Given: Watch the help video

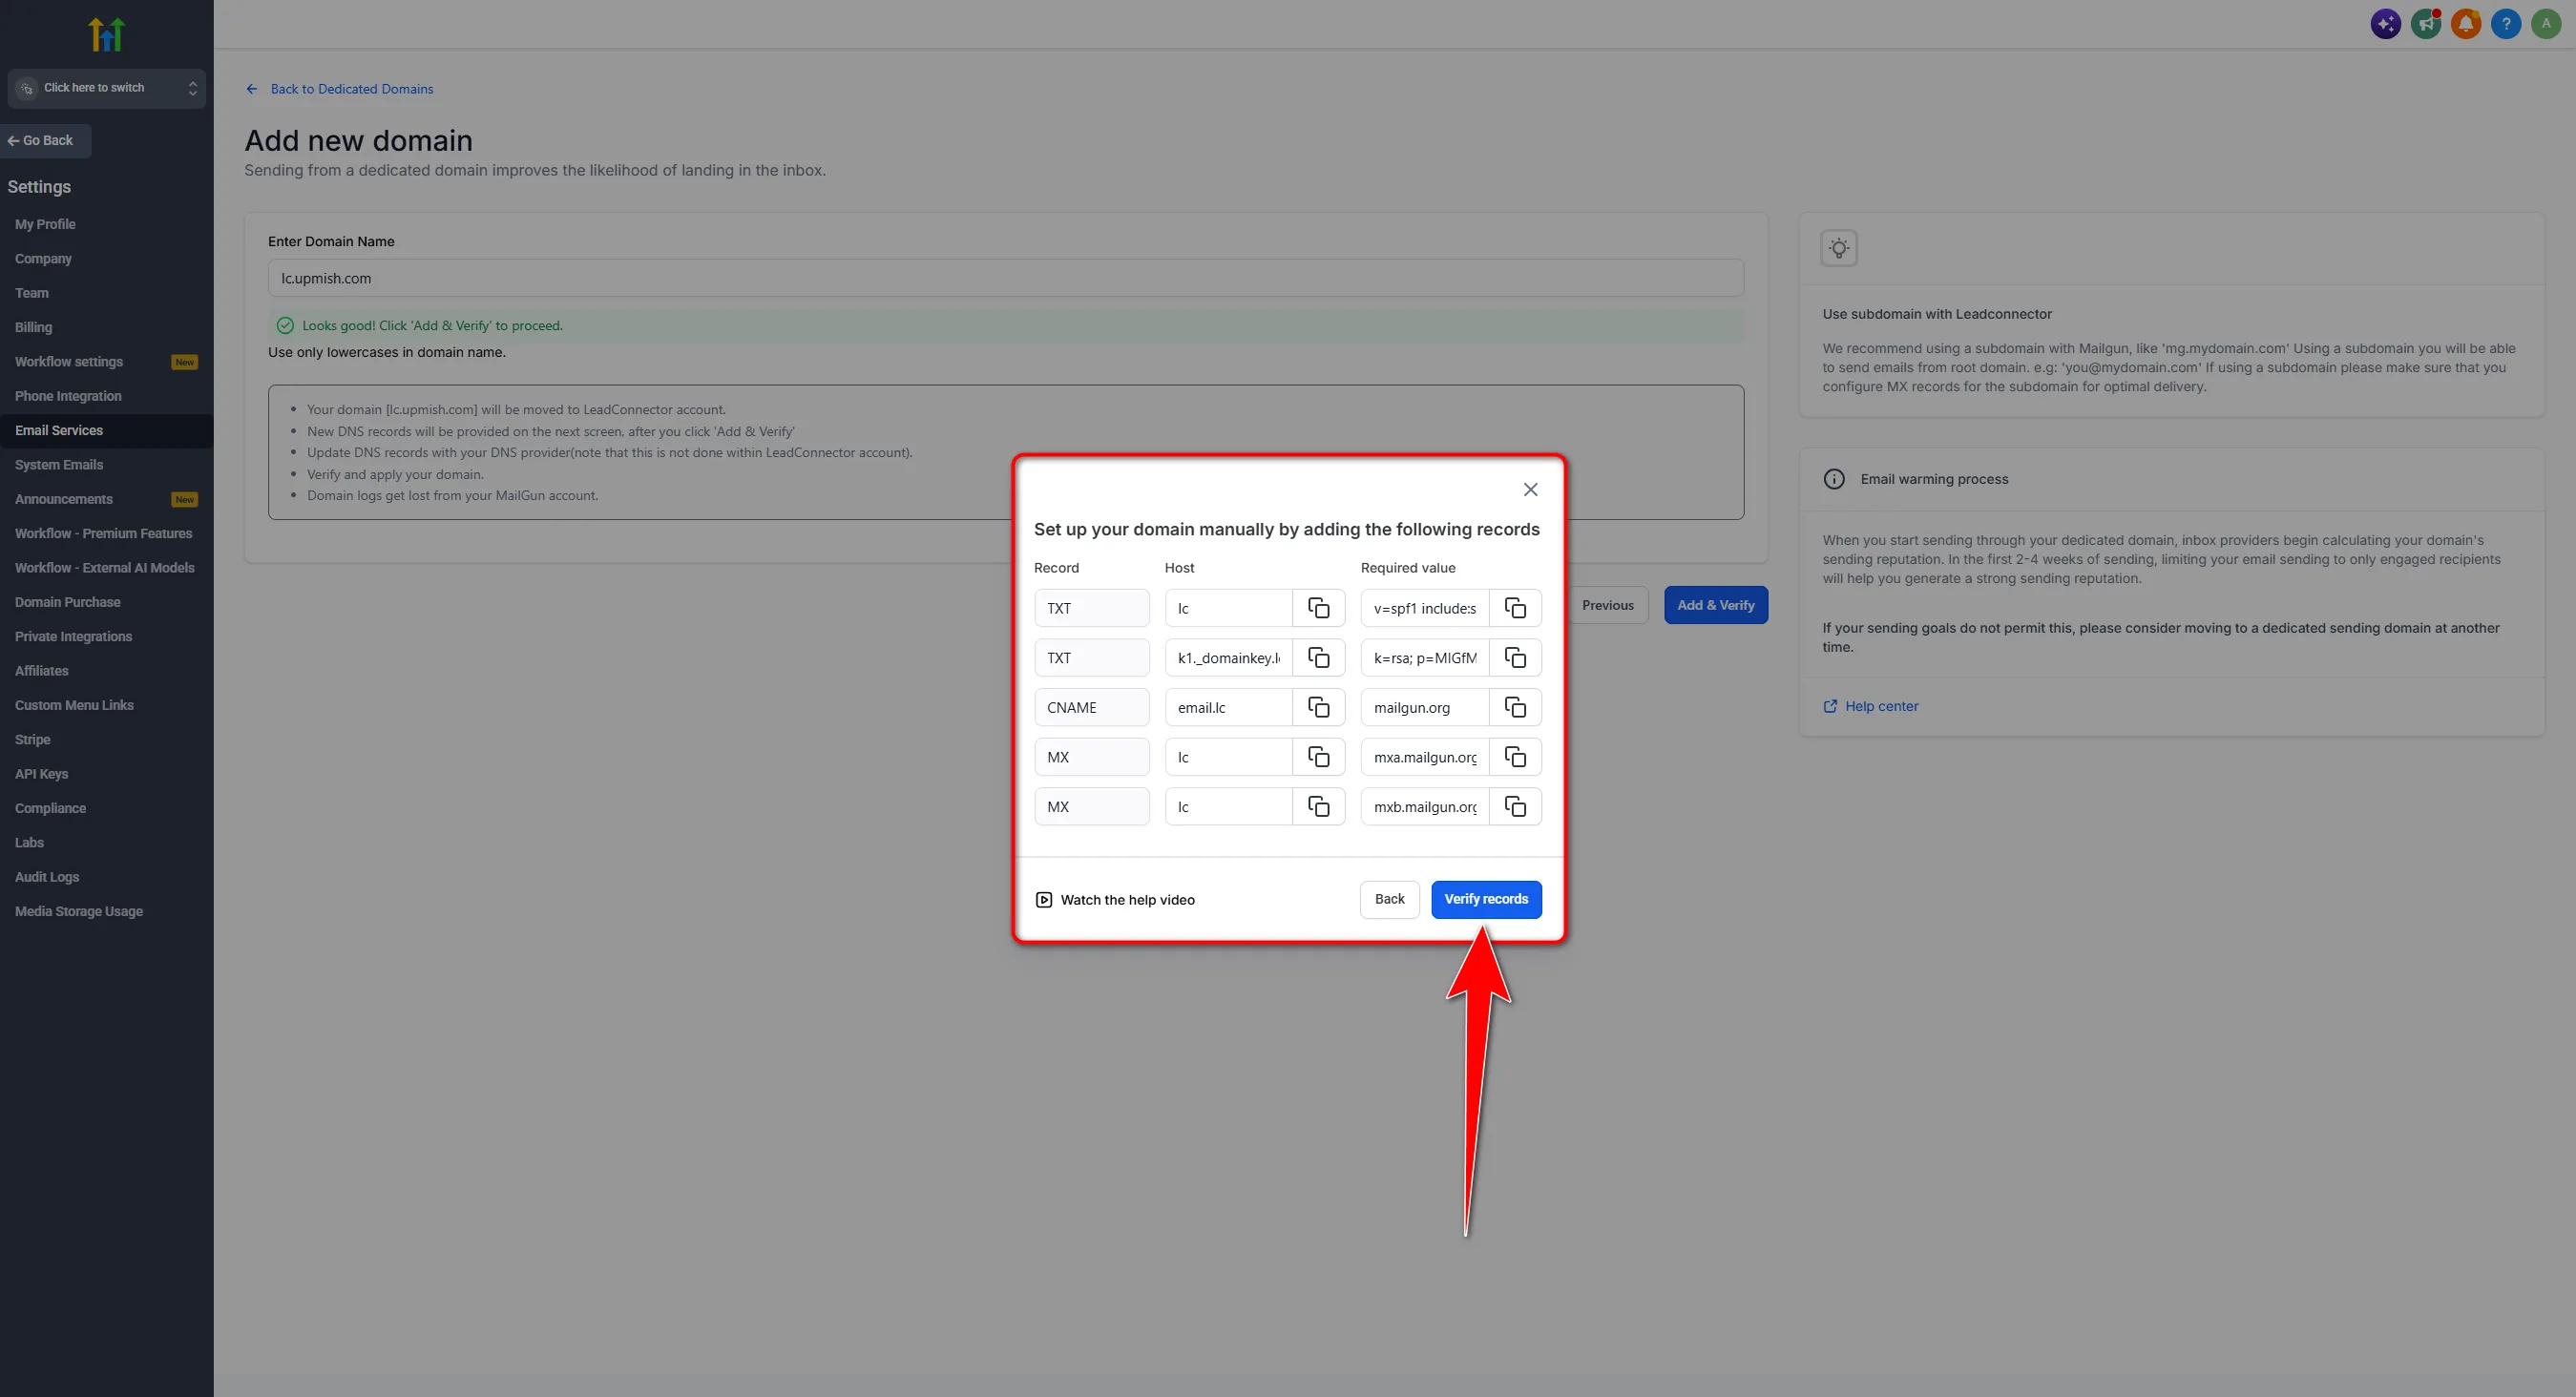Looking at the screenshot, I should (1115, 900).
